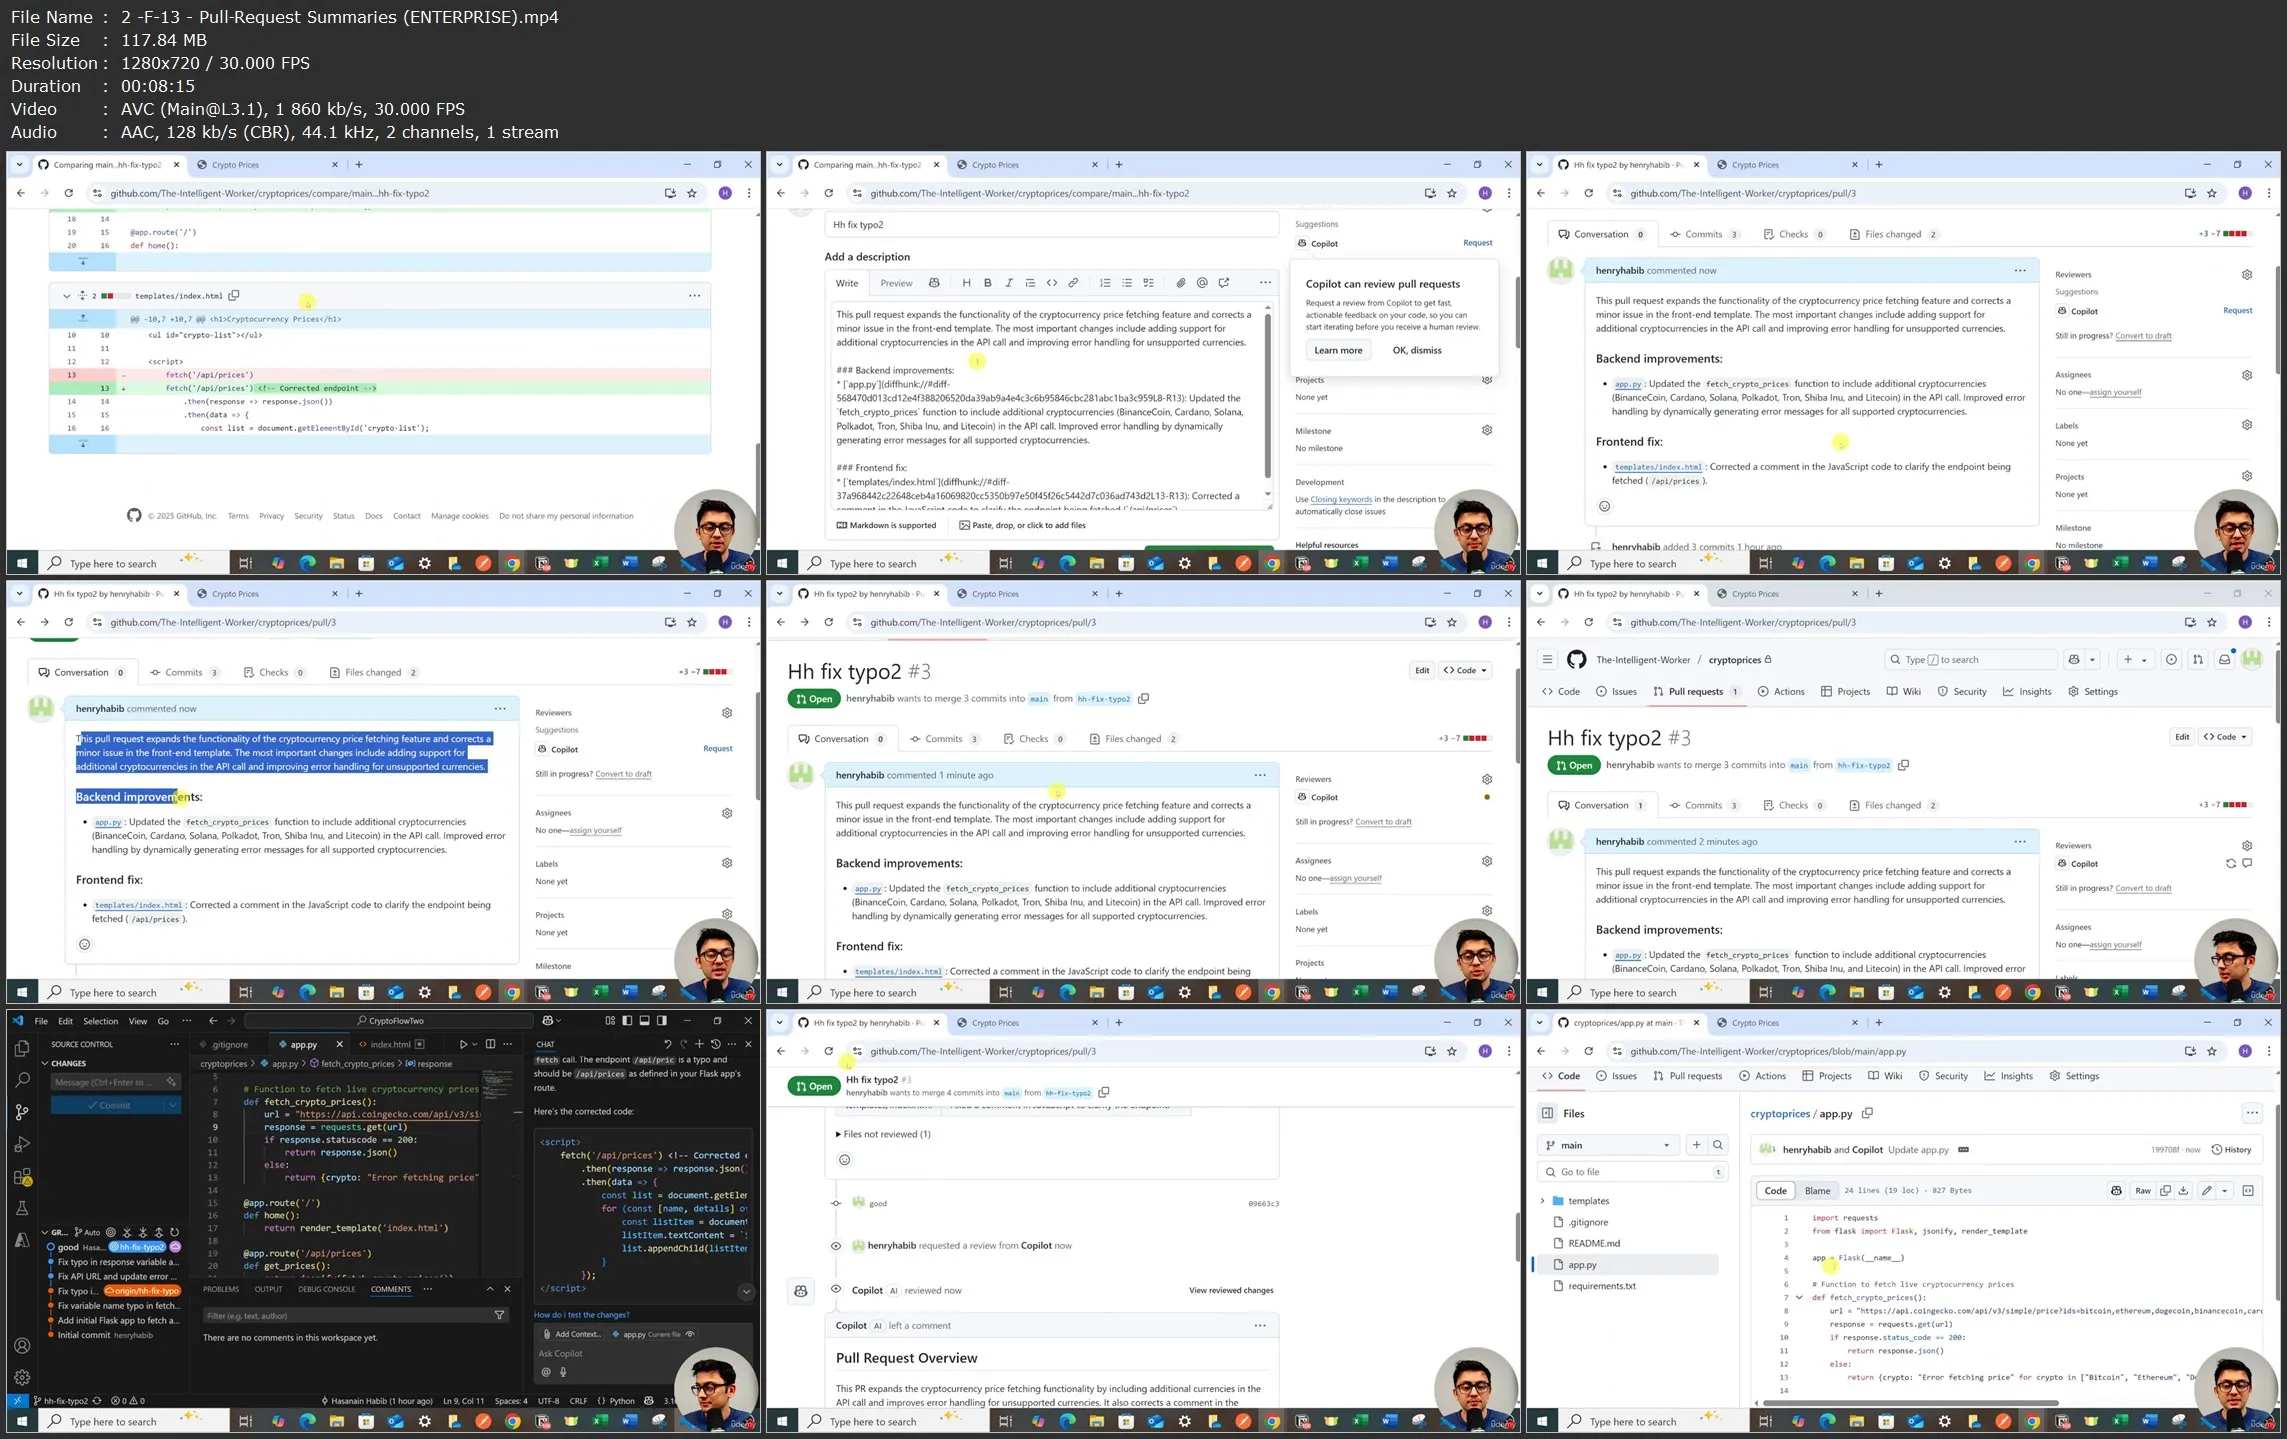Open the Selection menu in VS Code
This screenshot has height=1439, width=2287.
tap(100, 1021)
